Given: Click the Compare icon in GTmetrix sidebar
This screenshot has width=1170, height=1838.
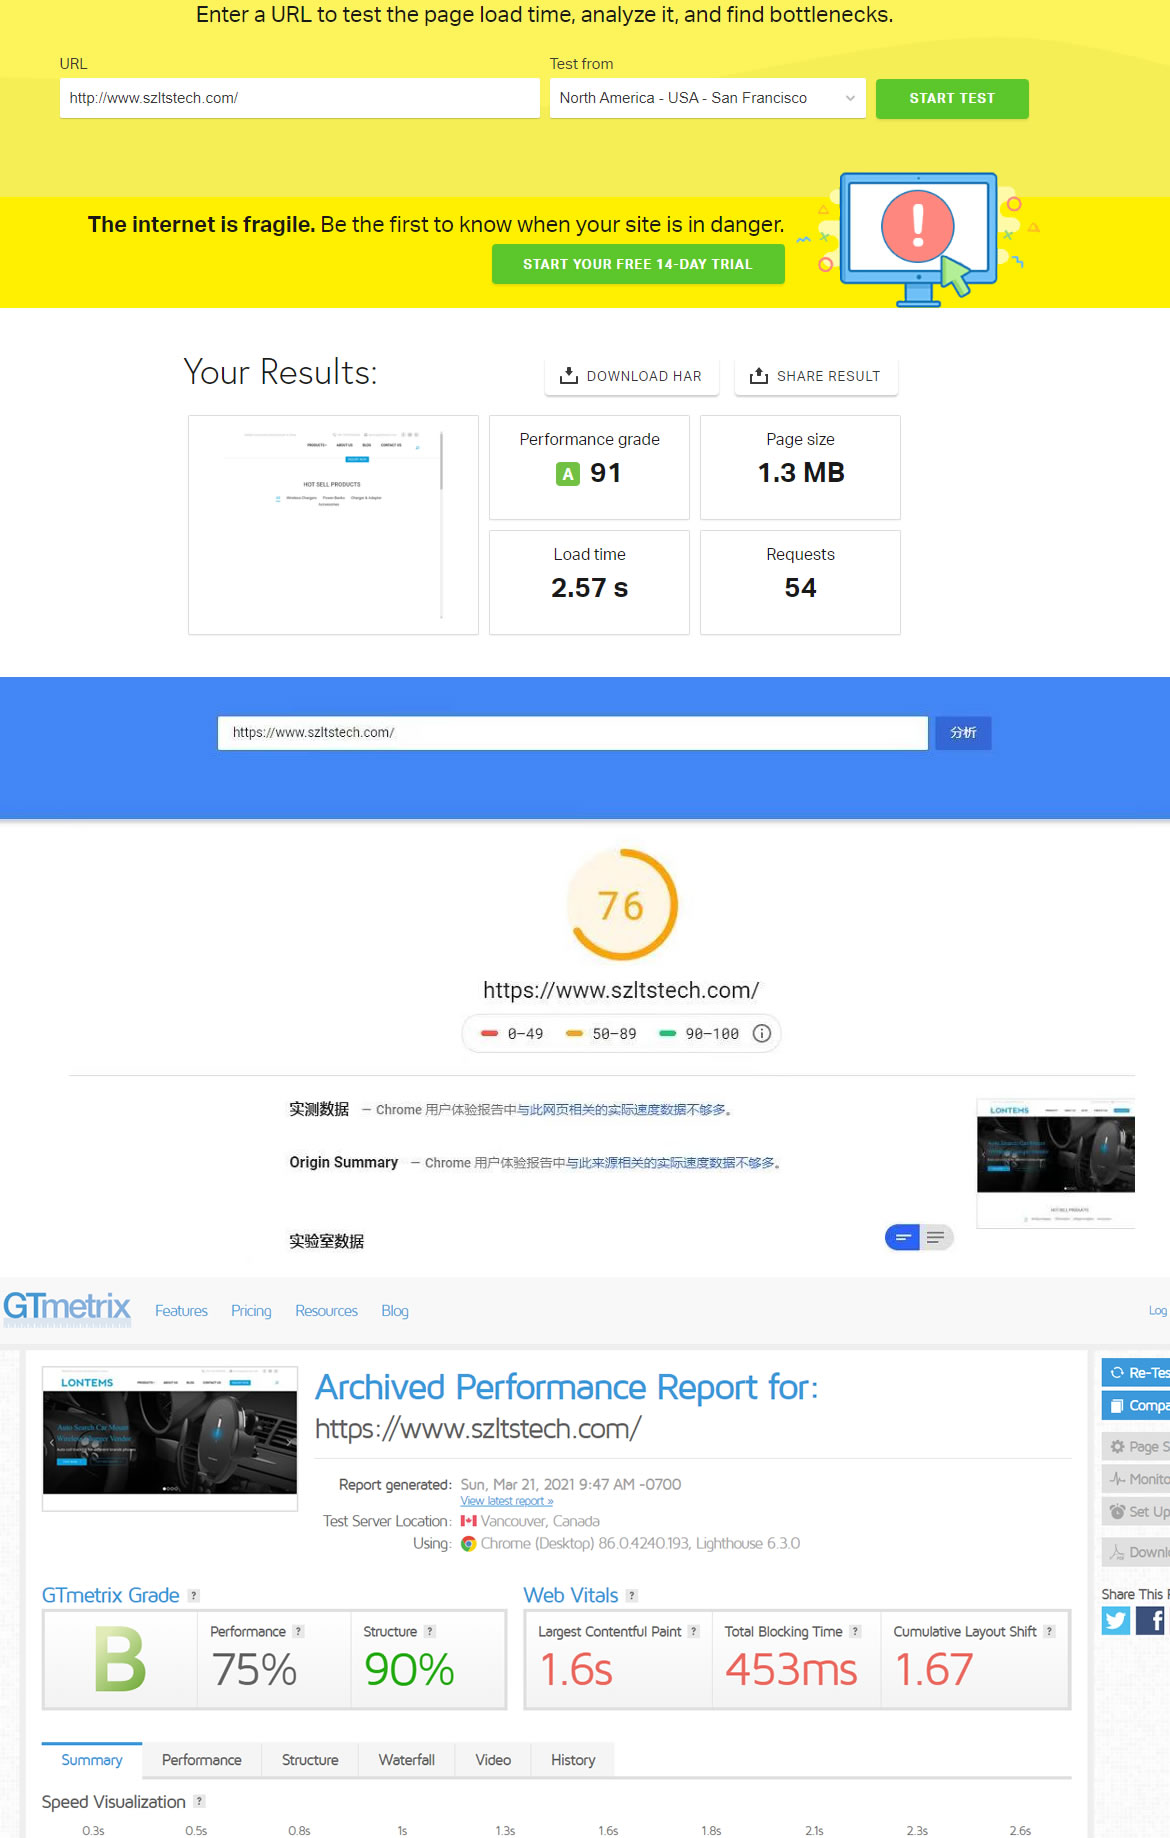Looking at the screenshot, I should pos(1117,1406).
